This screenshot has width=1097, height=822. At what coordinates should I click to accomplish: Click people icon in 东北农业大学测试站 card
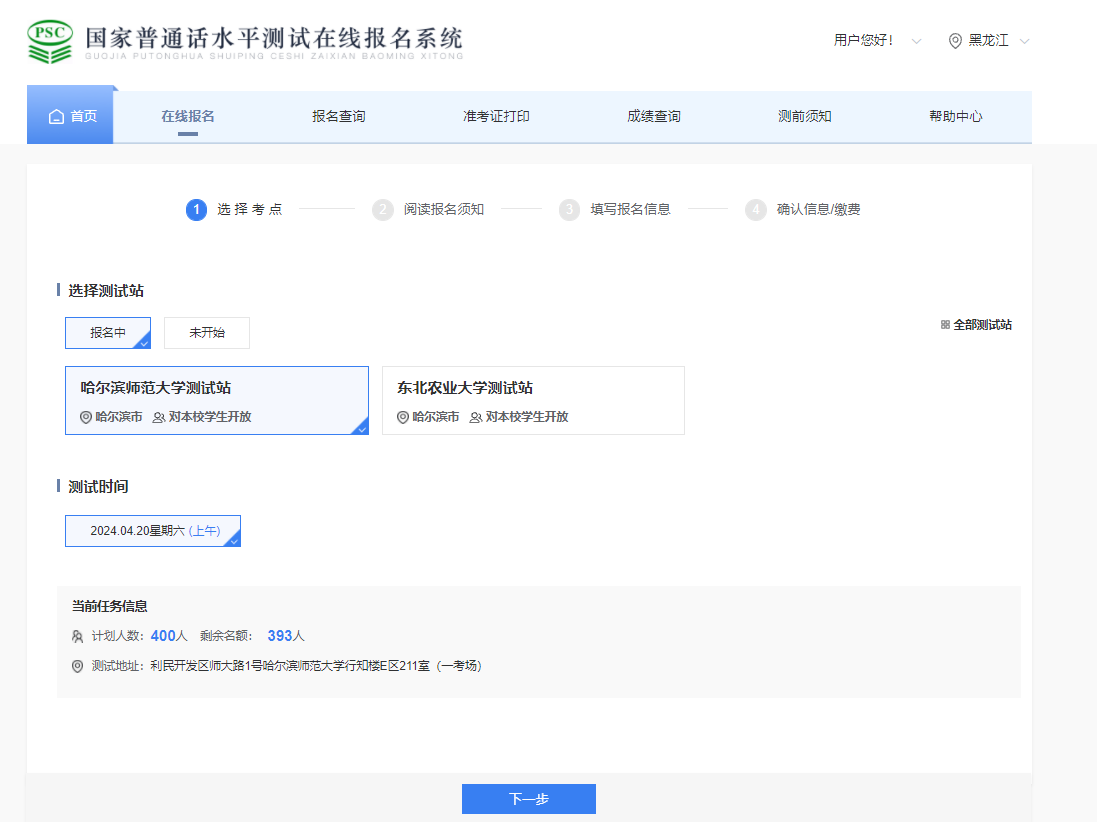tap(476, 417)
